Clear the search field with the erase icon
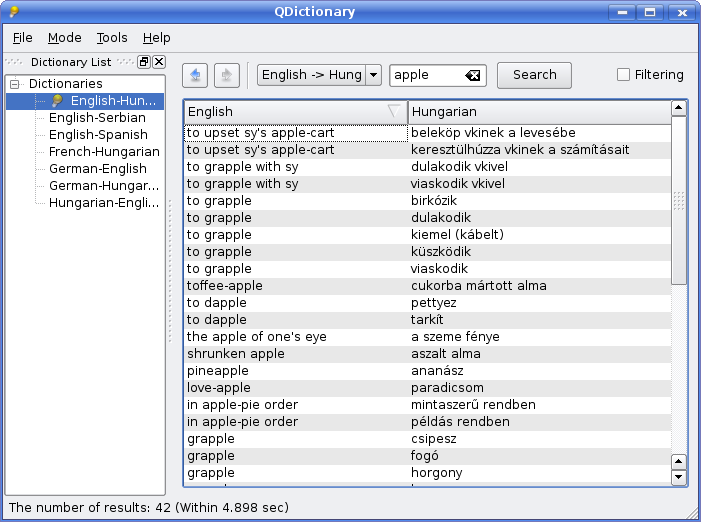The height and width of the screenshot is (522, 701). coord(473,76)
